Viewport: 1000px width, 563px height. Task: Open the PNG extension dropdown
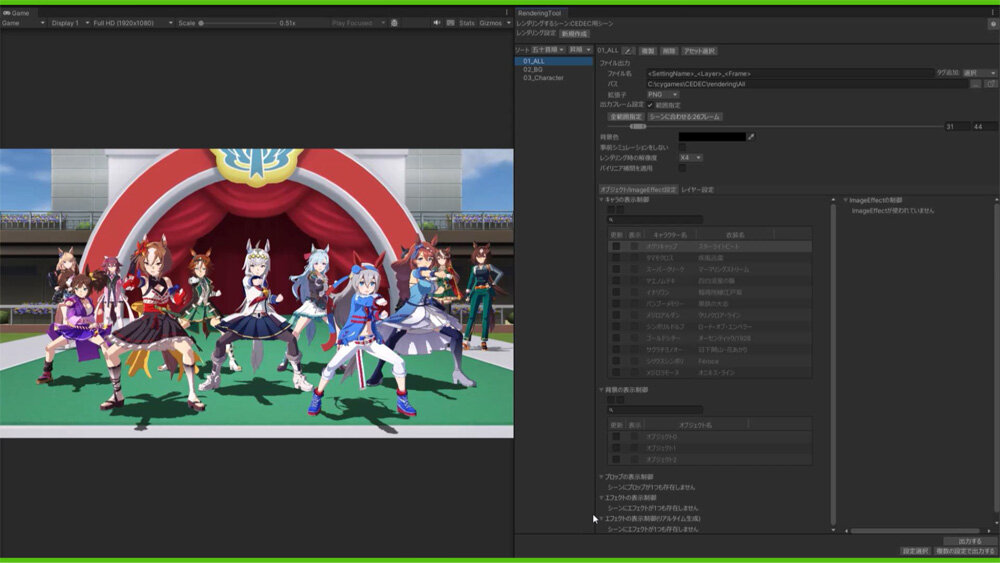tap(662, 94)
